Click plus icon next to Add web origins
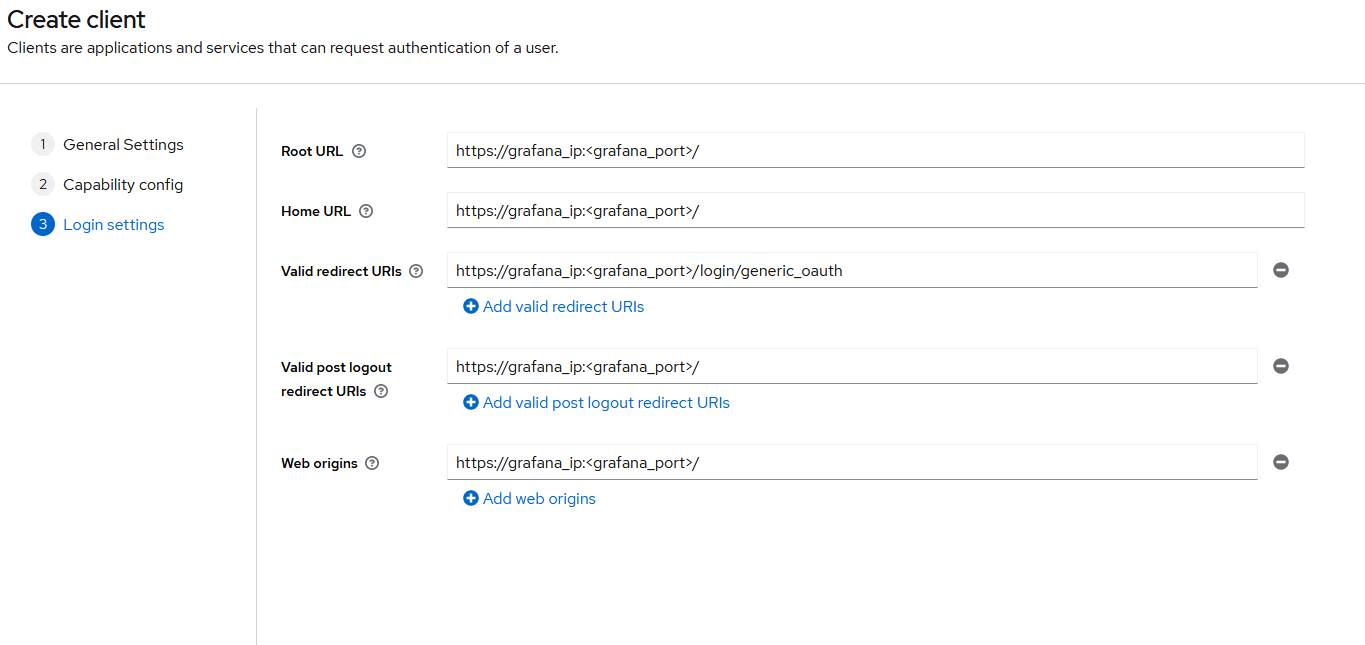Viewport: 1365px width, 645px height. [471, 498]
